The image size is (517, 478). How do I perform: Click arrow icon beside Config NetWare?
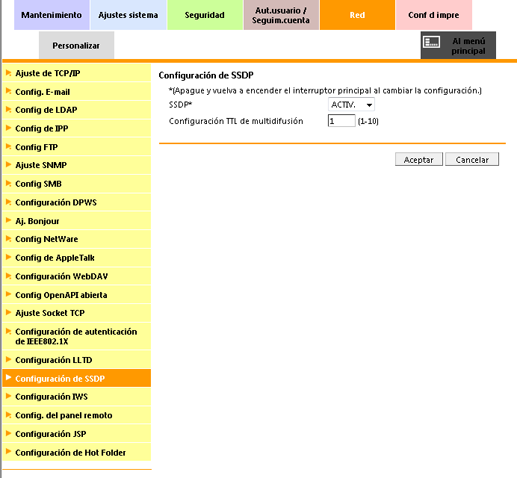tap(9, 239)
